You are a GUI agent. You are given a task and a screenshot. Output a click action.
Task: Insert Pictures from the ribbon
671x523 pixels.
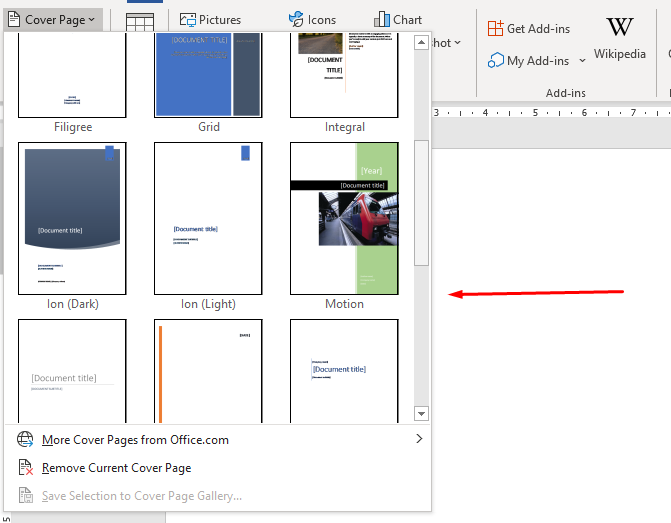pyautogui.click(x=210, y=20)
